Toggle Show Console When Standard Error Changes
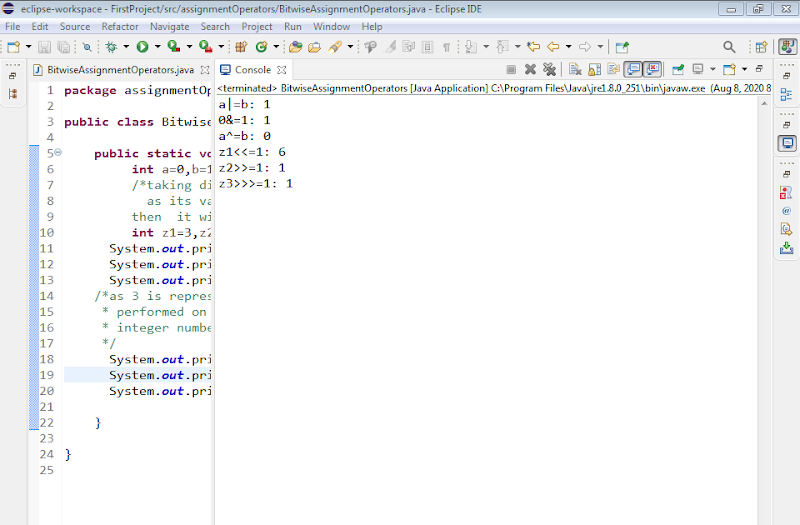 coord(652,69)
